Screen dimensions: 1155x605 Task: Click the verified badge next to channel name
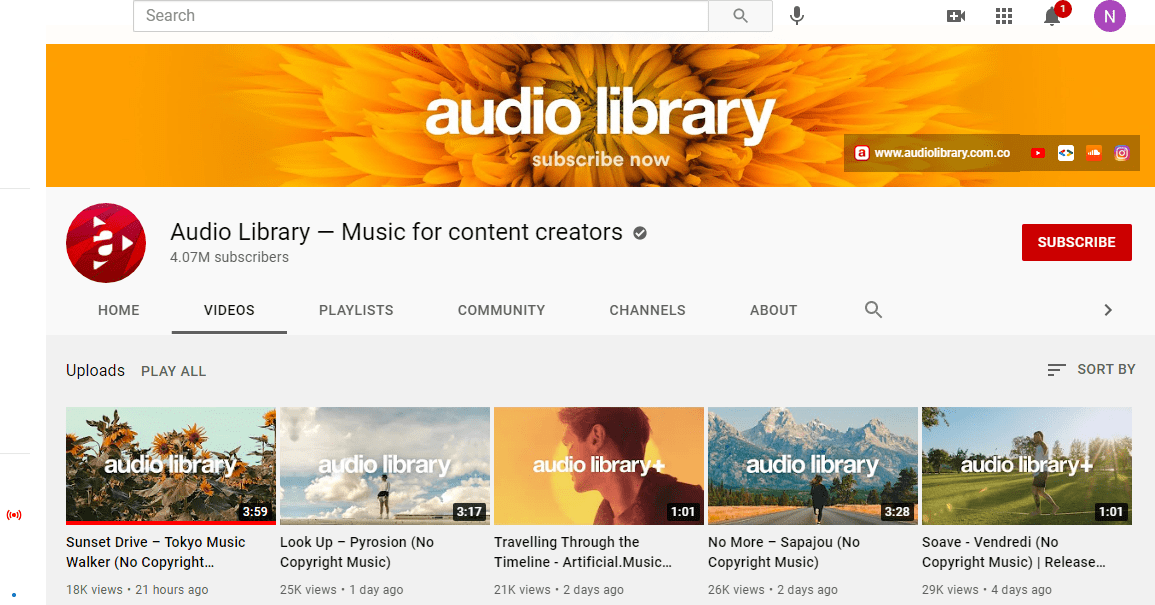[x=639, y=232]
